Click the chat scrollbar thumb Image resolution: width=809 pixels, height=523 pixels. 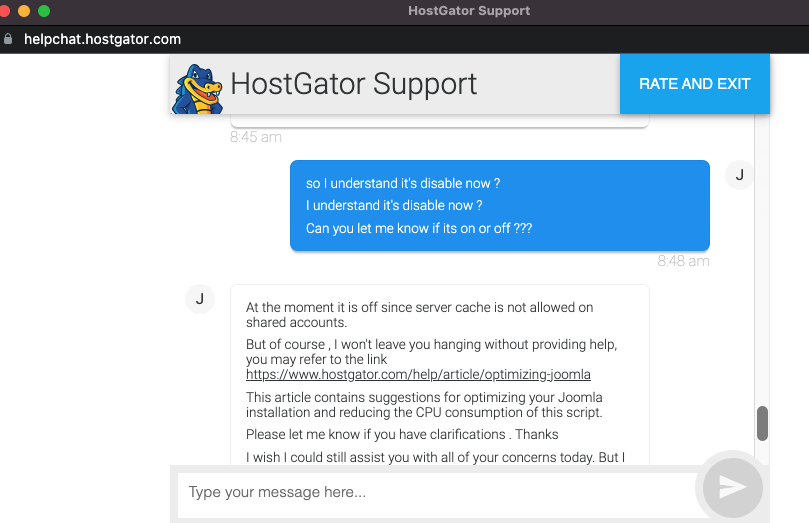click(762, 423)
